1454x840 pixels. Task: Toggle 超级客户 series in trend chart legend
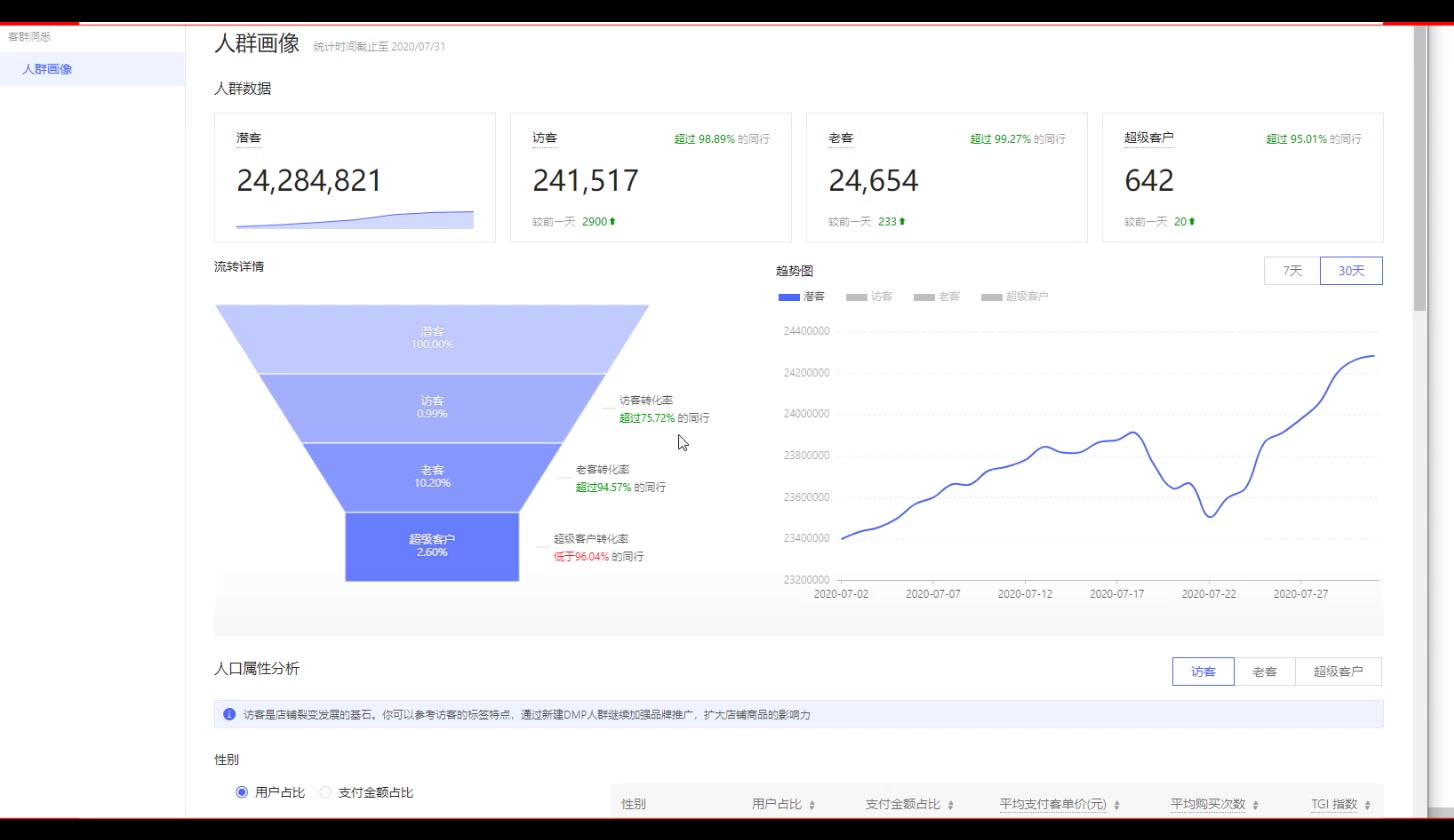pyautogui.click(x=1015, y=297)
